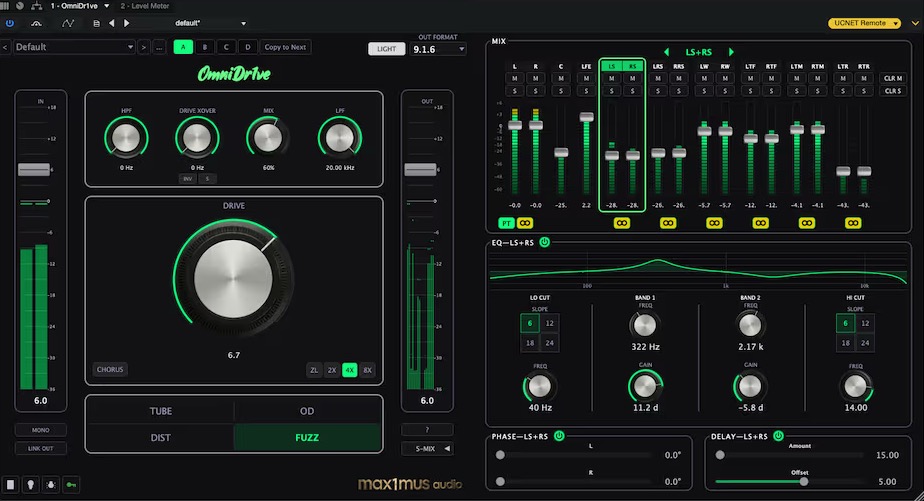Viewport: 924px width, 501px height.
Task: Enable the MONO toggle
Action: pos(41,430)
